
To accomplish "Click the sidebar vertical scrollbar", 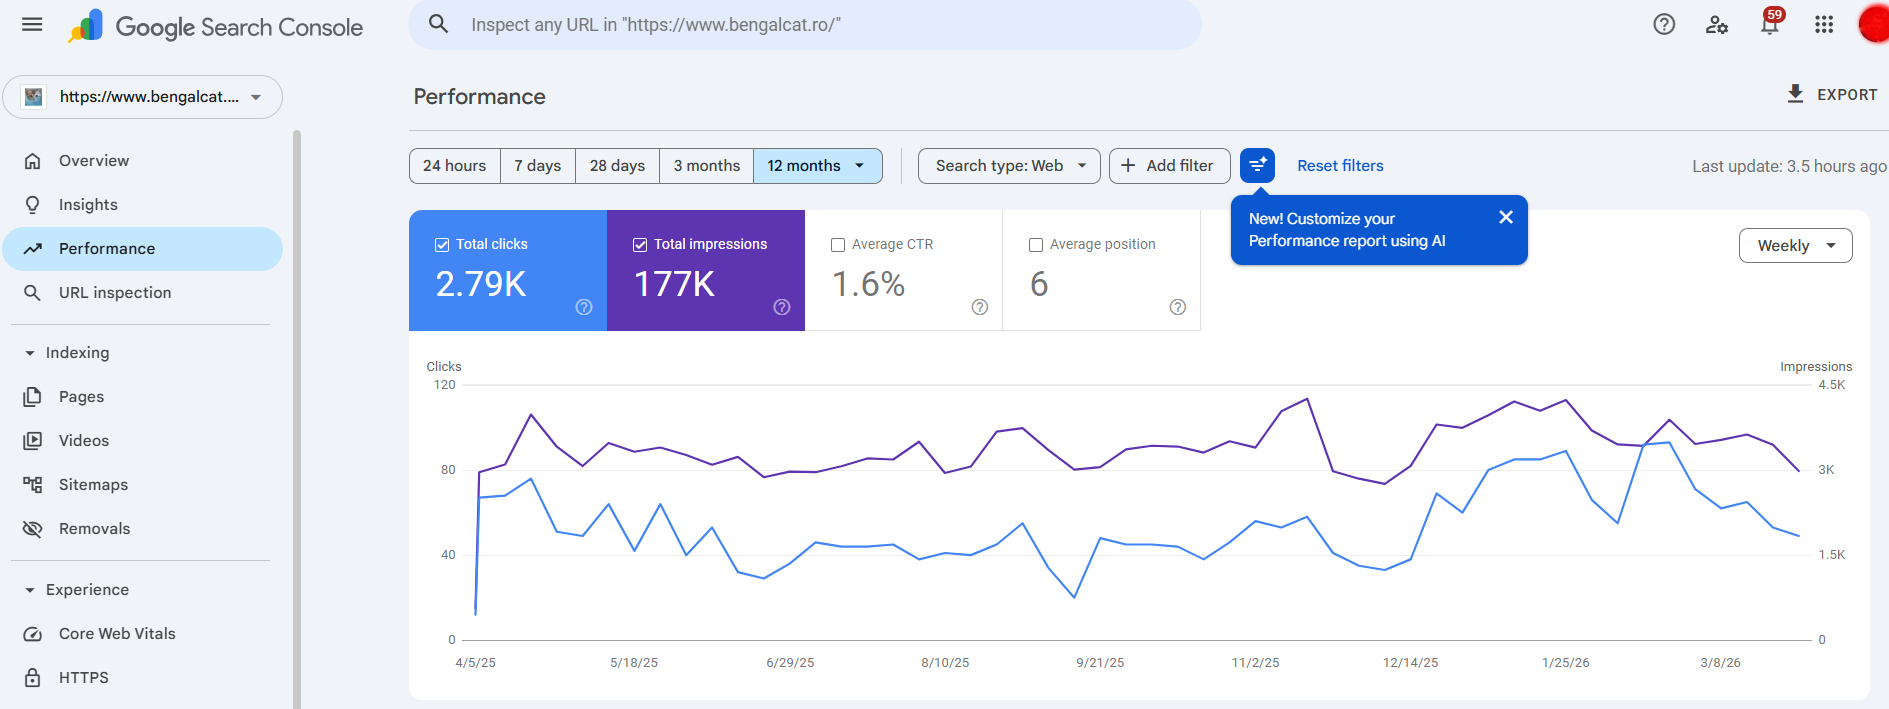I will [x=297, y=420].
